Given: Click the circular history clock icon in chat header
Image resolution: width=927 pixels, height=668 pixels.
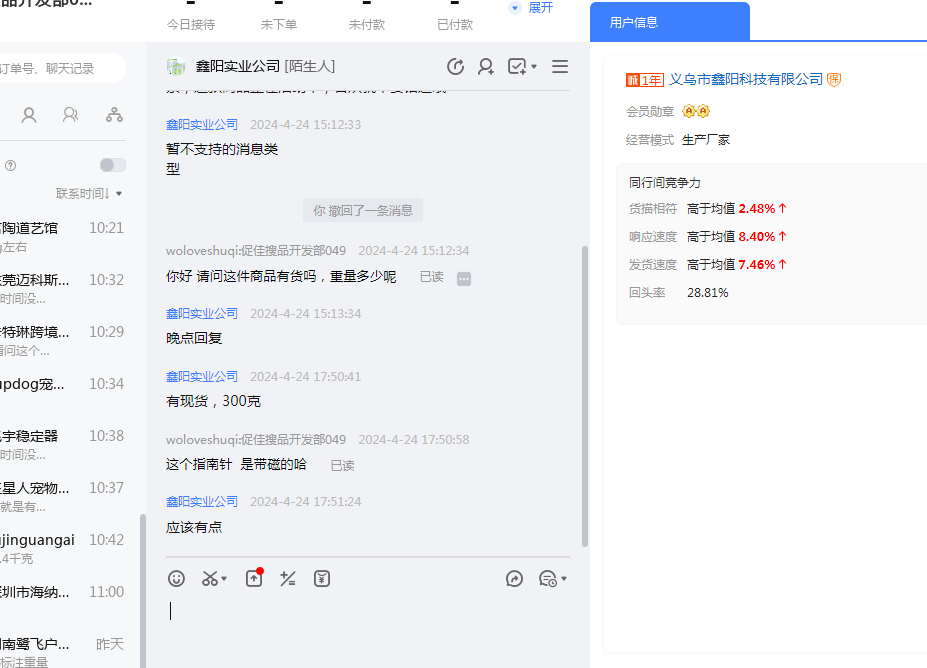Looking at the screenshot, I should click(455, 66).
